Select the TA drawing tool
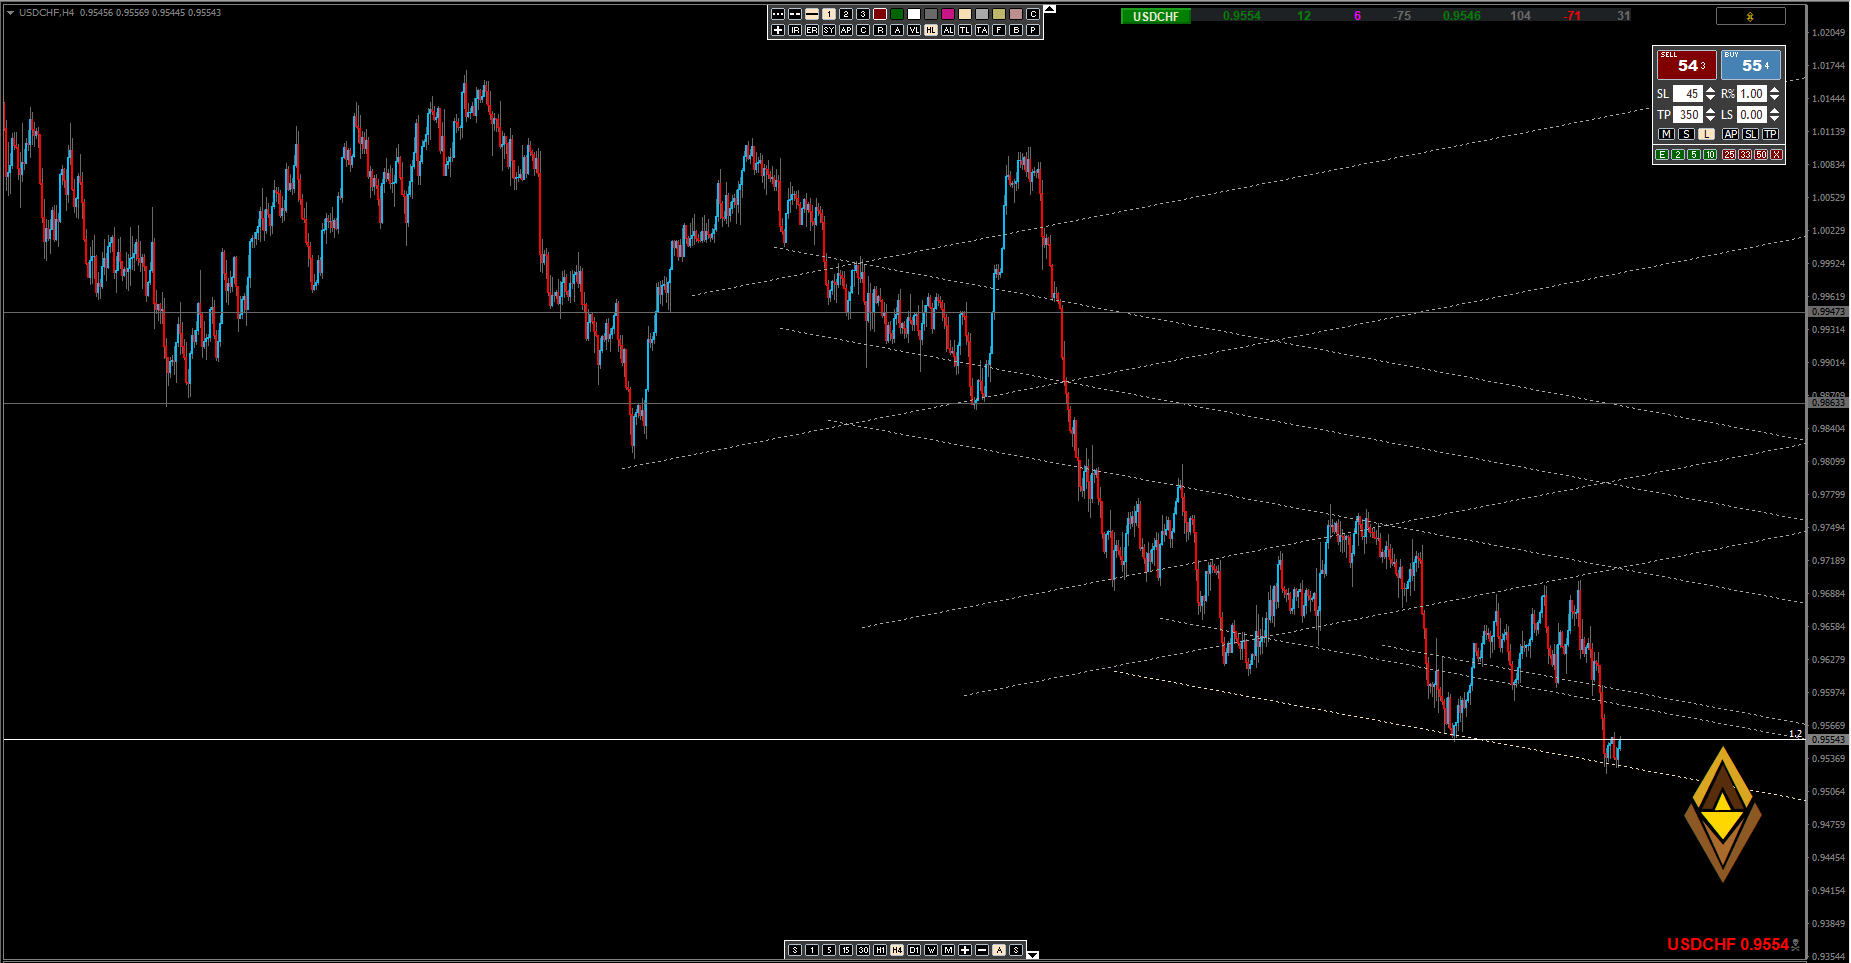Viewport: 1851px width, 963px height. tap(982, 30)
